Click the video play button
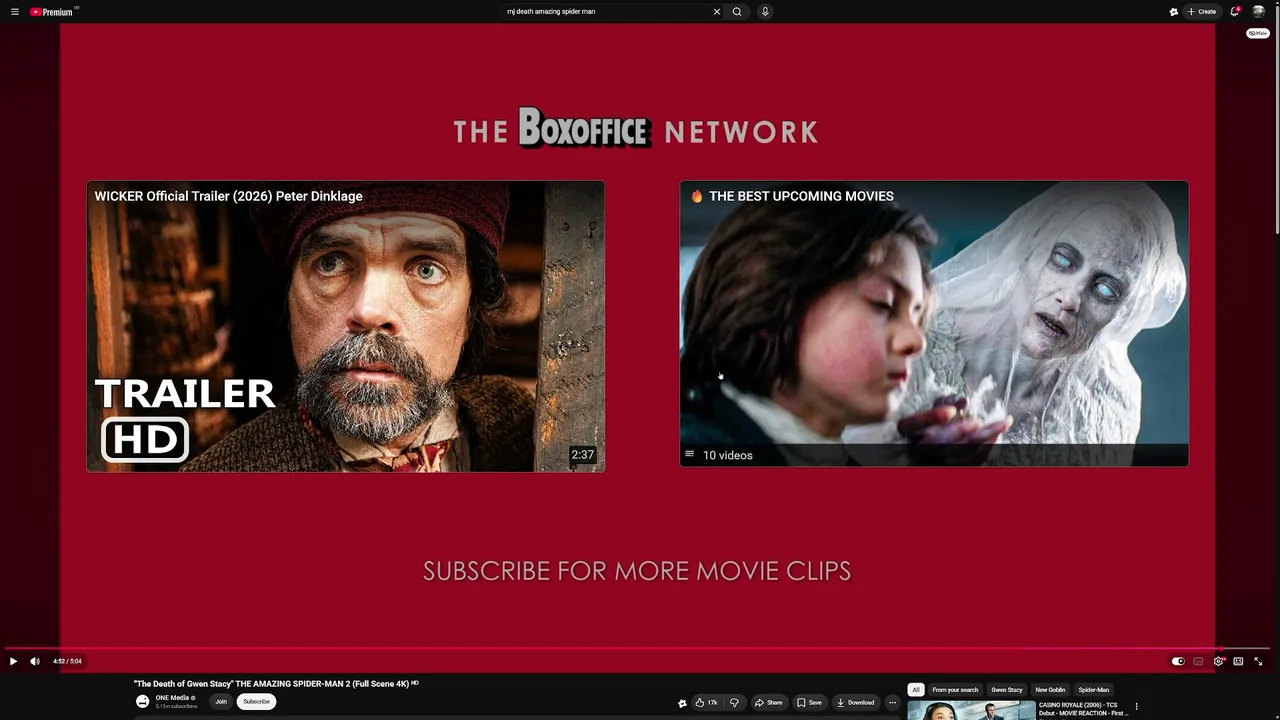 click(13, 661)
